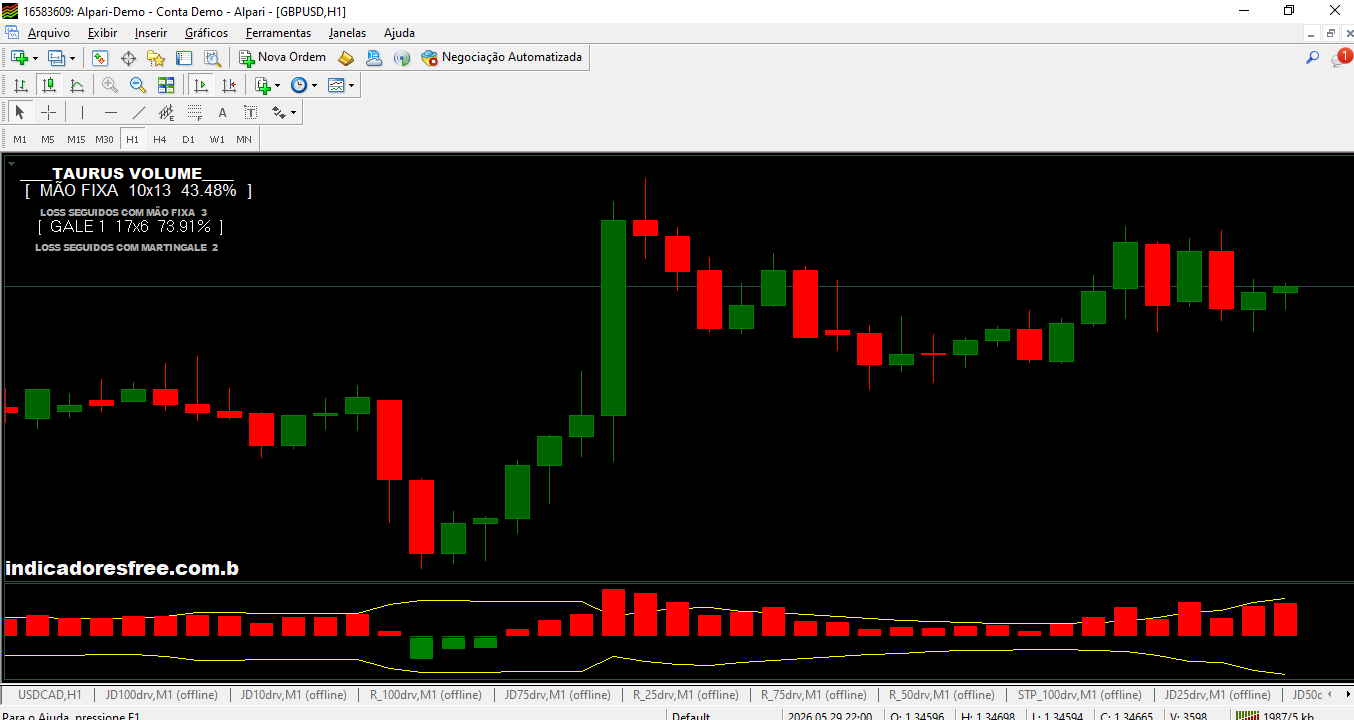Select the Fibonacci Retracement tool
This screenshot has width=1354, height=720.
[x=195, y=113]
